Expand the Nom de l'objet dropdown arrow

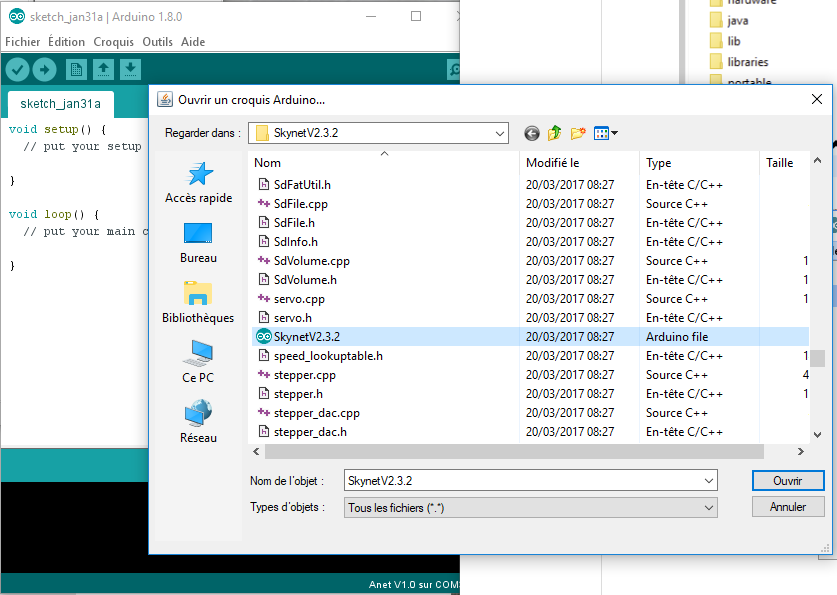point(709,481)
